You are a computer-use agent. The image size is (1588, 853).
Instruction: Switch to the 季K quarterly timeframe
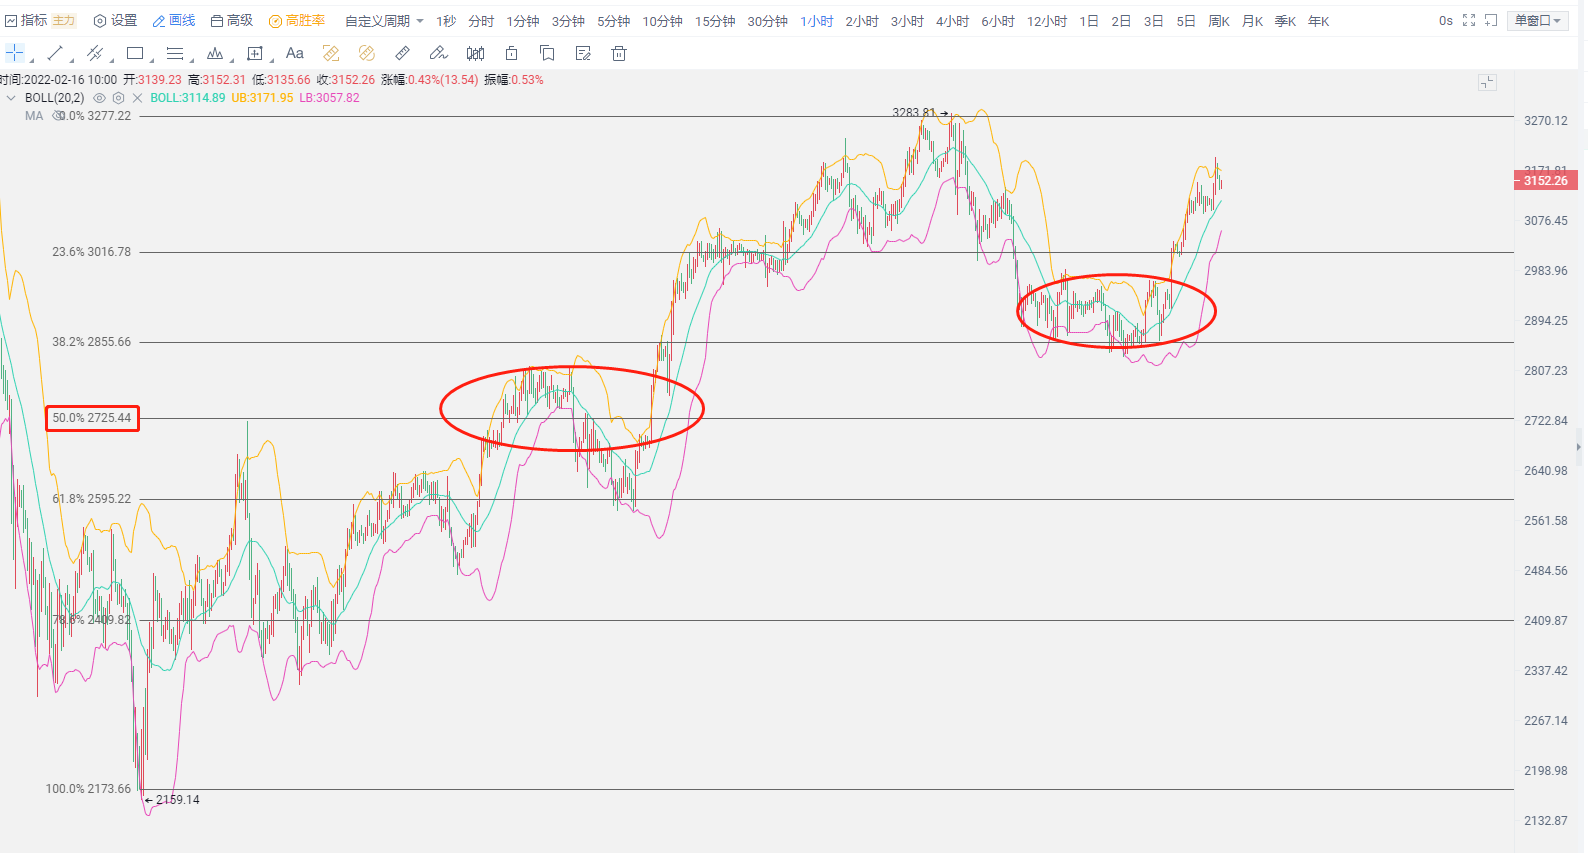(1286, 21)
